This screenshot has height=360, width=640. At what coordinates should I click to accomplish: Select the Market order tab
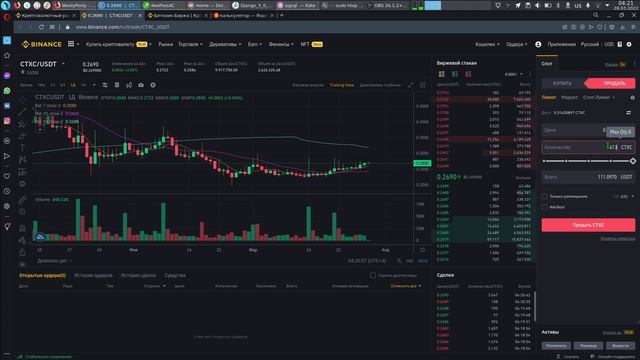(569, 98)
